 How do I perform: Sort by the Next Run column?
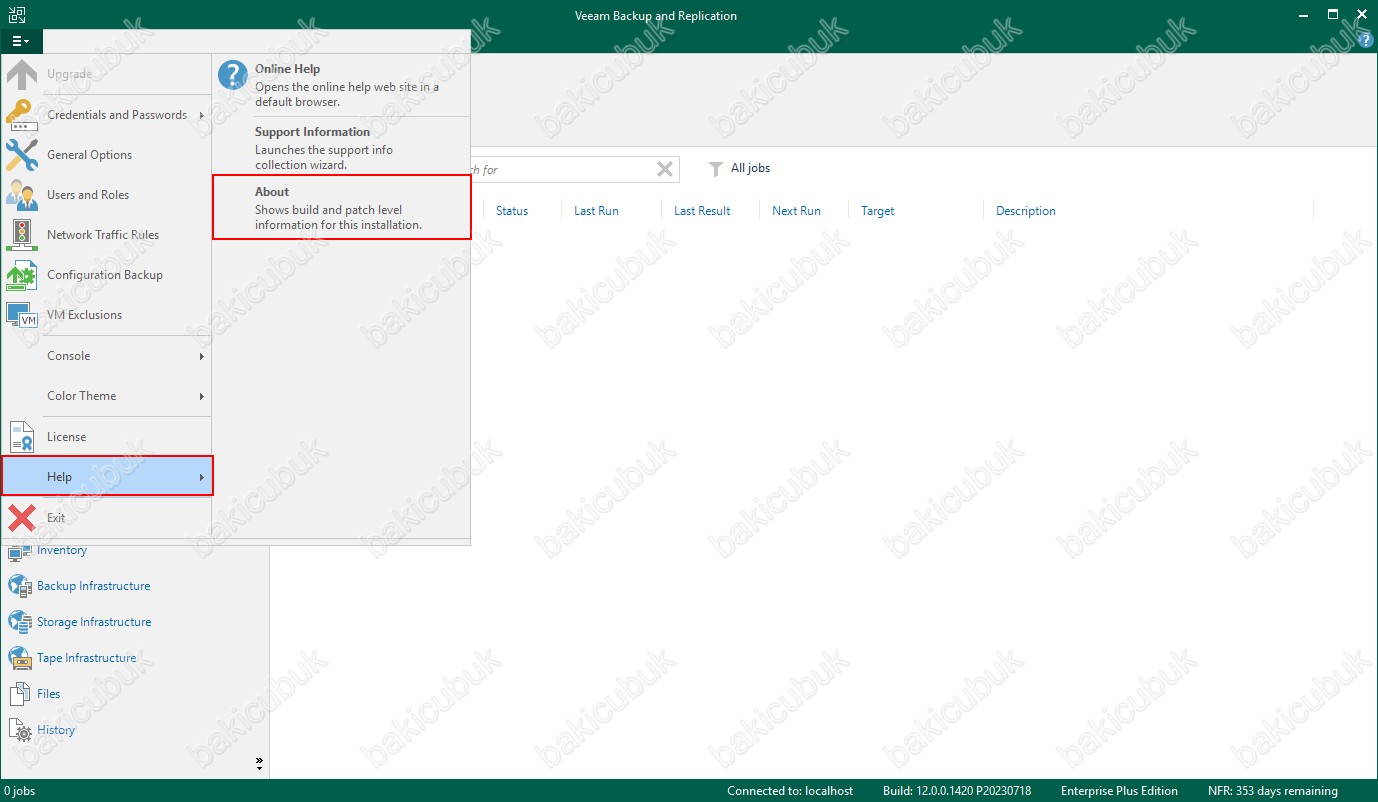(796, 211)
